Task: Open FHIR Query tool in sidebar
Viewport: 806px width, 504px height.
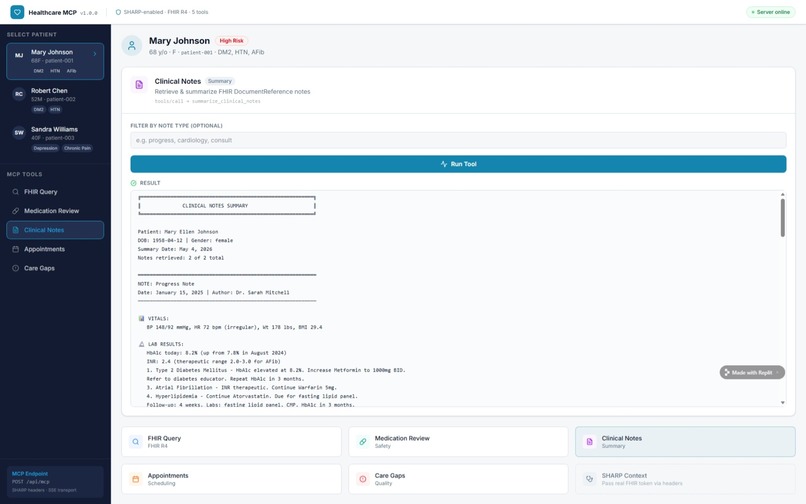Action: coord(55,192)
